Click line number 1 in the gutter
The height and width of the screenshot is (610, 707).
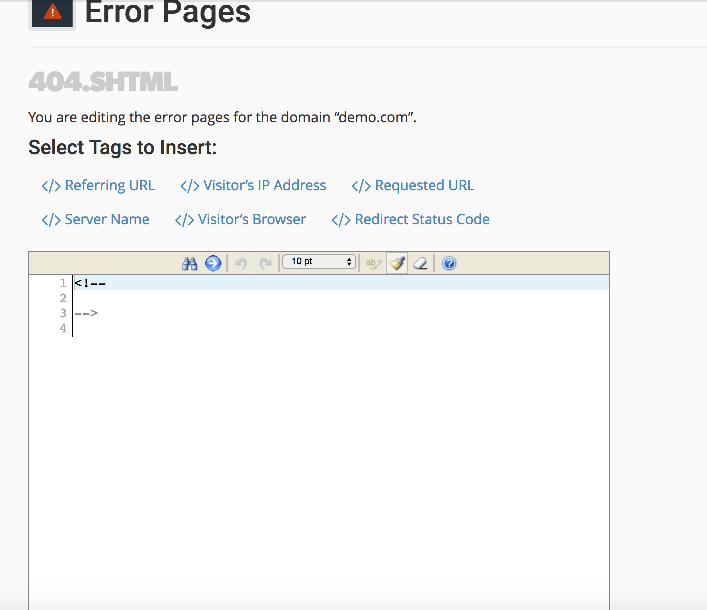point(62,283)
